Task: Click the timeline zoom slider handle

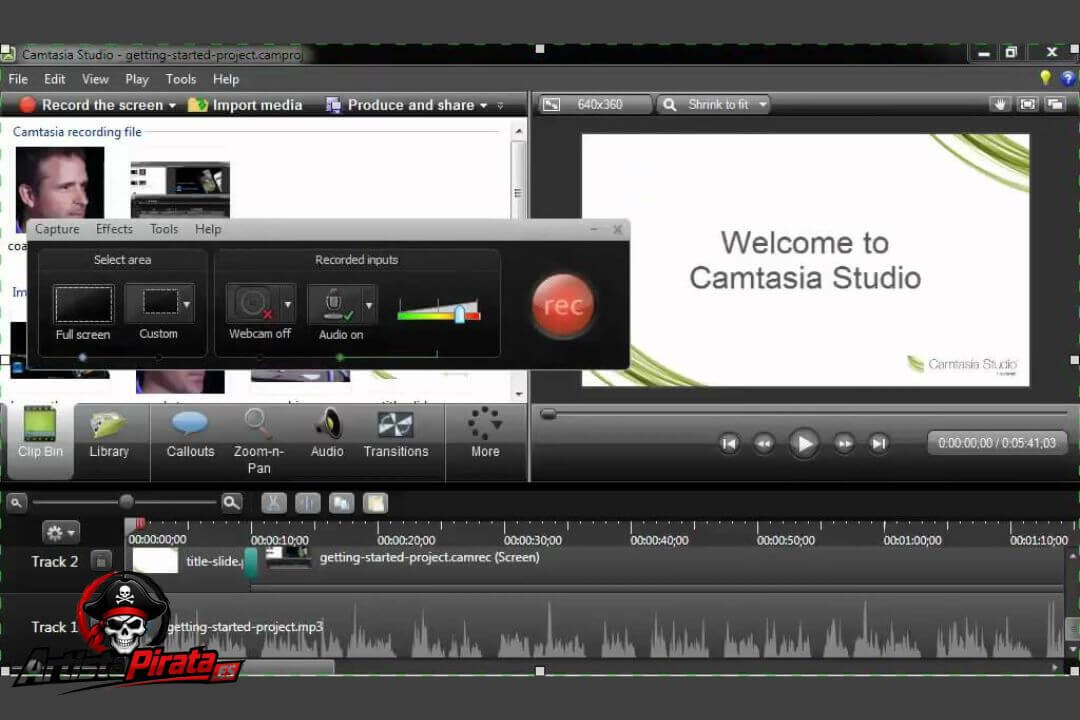Action: click(126, 502)
